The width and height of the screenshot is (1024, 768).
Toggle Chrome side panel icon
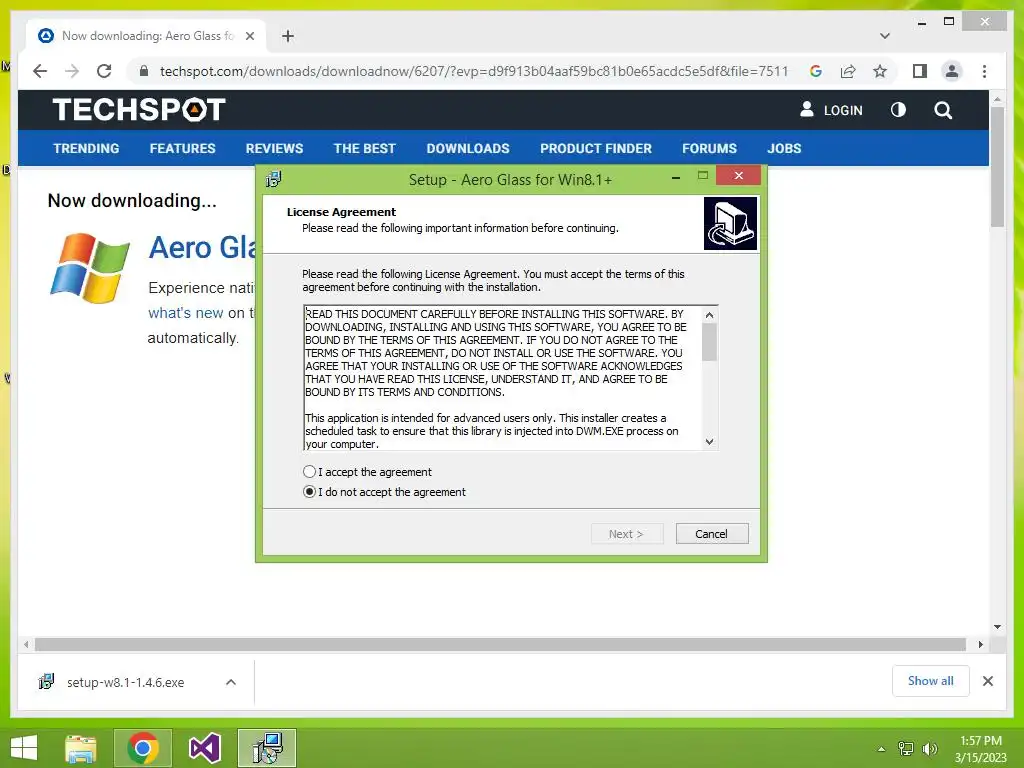920,71
